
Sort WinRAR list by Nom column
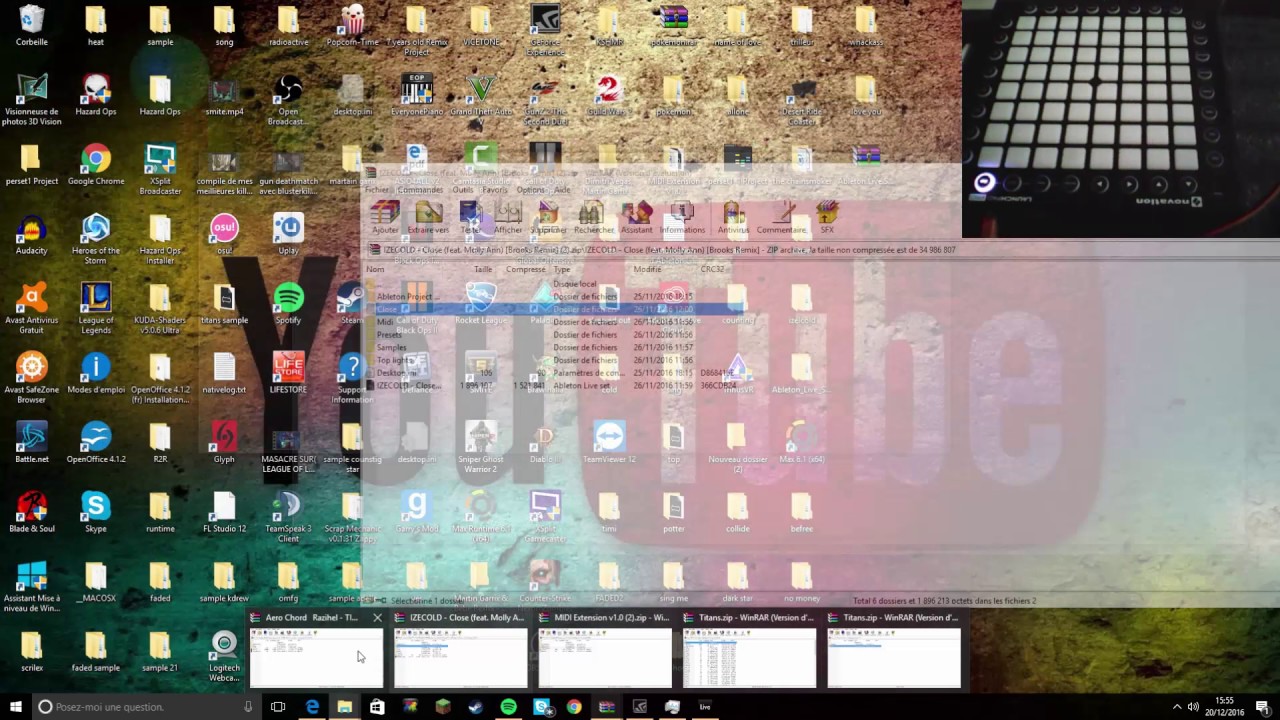pos(373,269)
